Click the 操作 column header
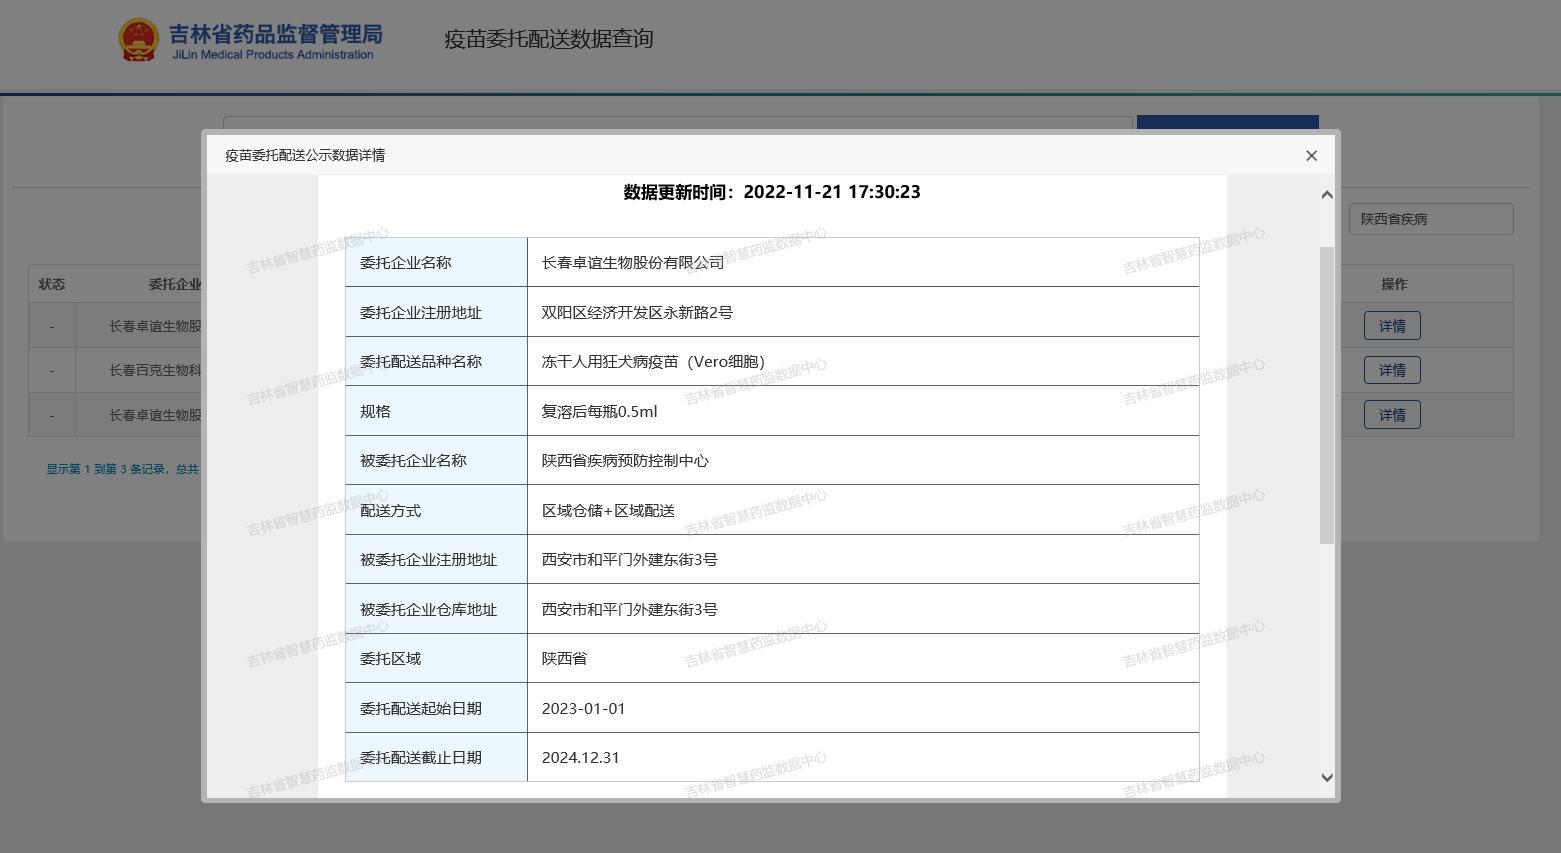Viewport: 1561px width, 853px height. 1394,284
